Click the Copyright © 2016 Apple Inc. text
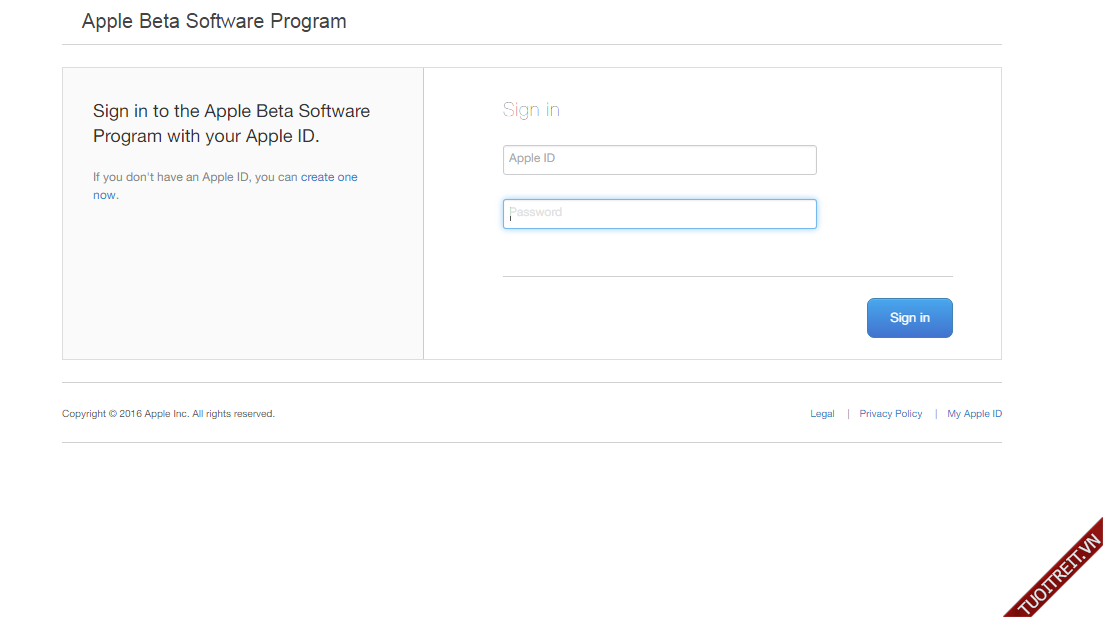 168,414
